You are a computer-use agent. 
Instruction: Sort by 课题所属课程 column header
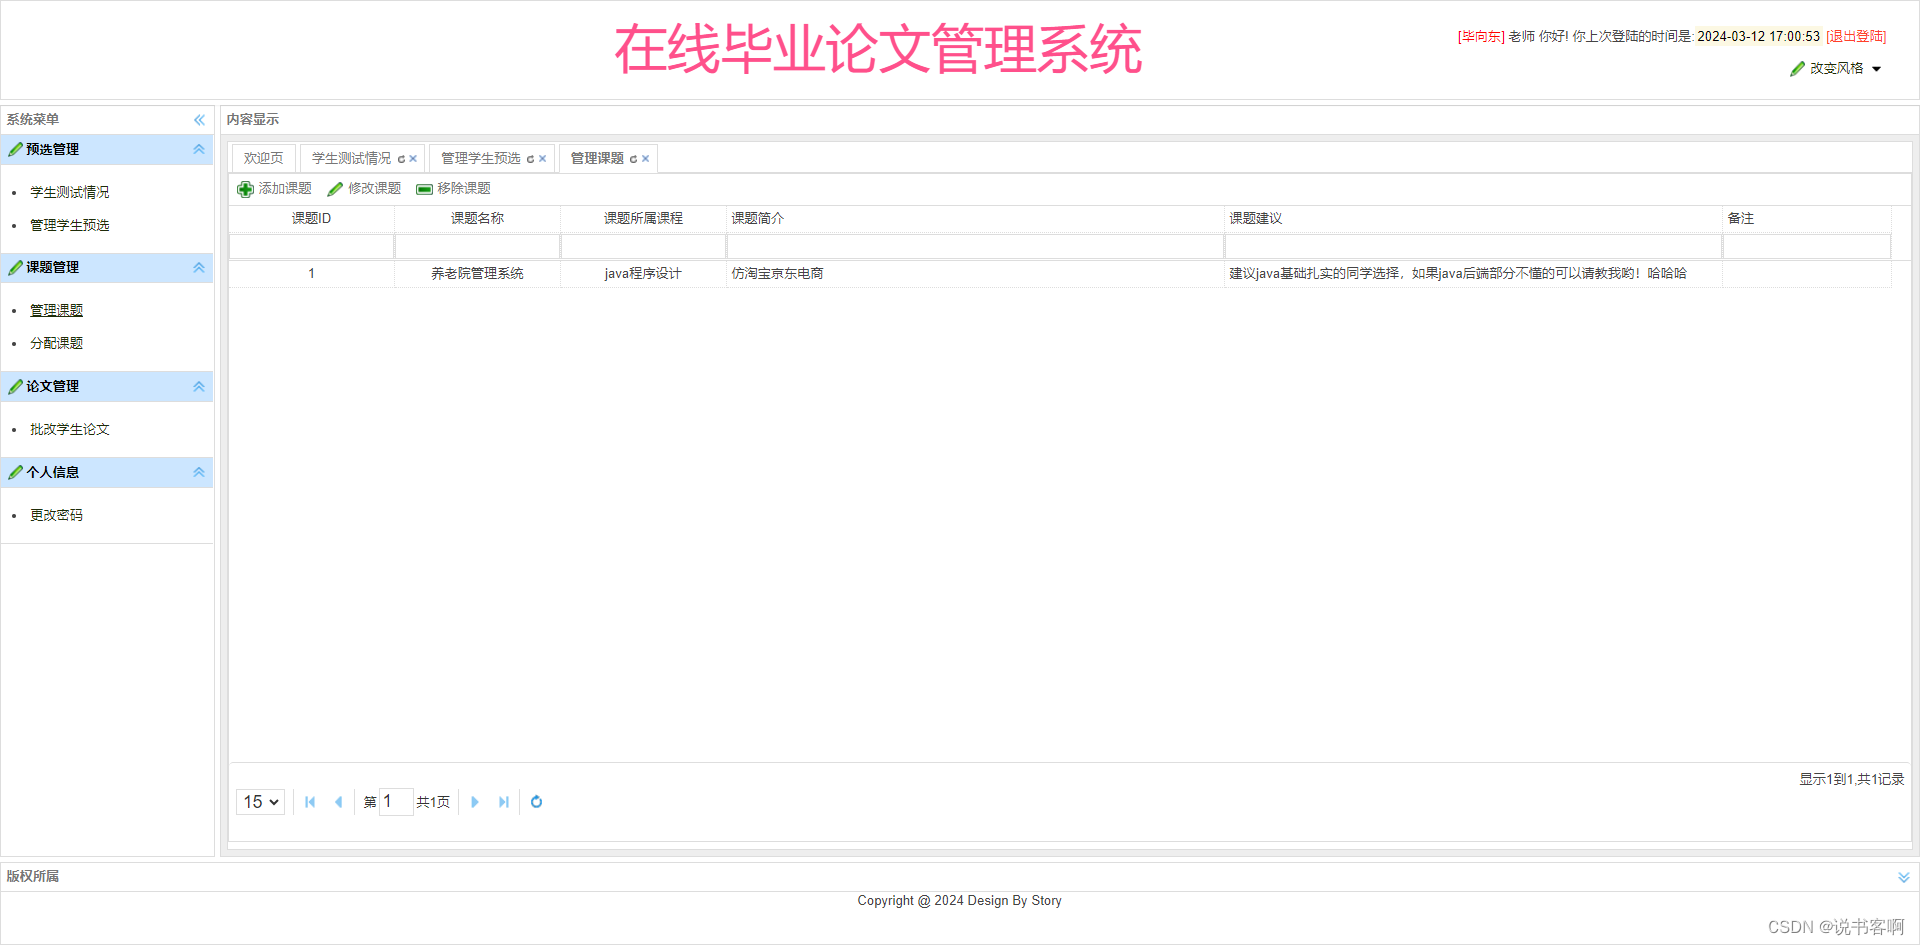click(643, 218)
